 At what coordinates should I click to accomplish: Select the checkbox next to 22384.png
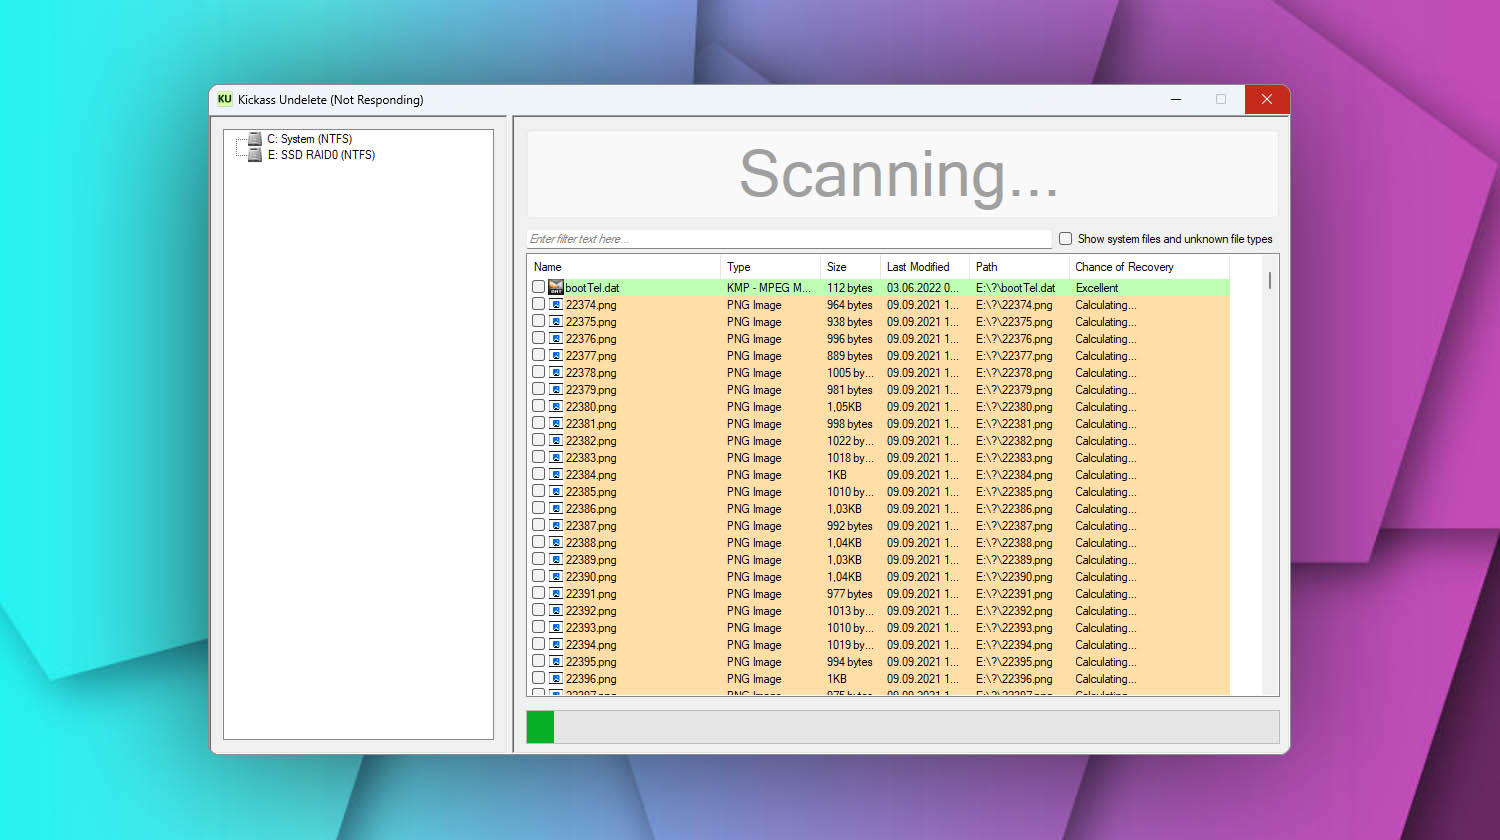point(538,474)
